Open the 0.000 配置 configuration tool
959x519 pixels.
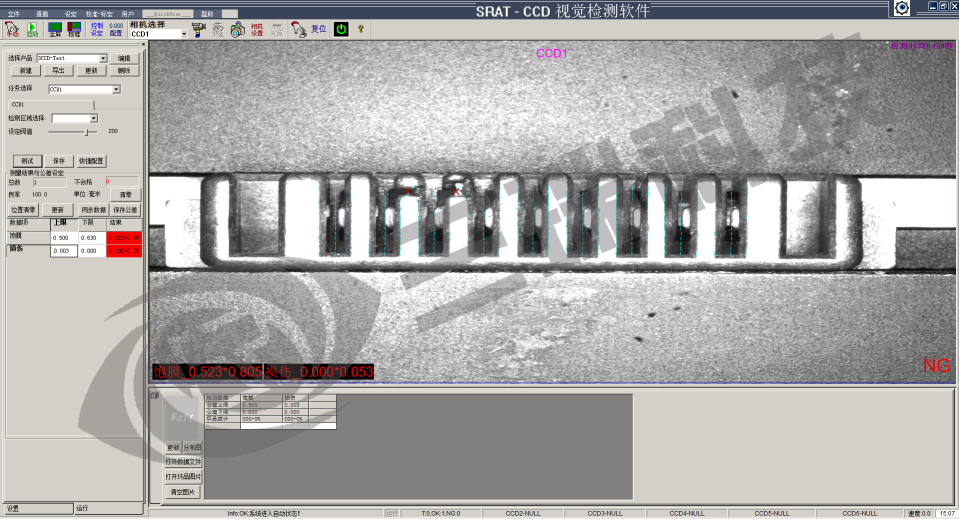click(116, 29)
